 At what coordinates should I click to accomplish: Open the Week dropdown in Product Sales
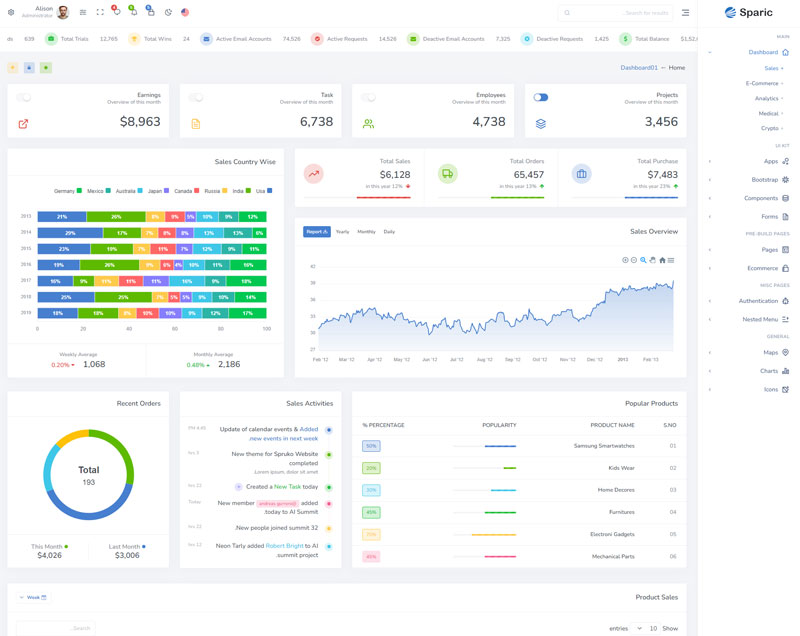point(33,597)
